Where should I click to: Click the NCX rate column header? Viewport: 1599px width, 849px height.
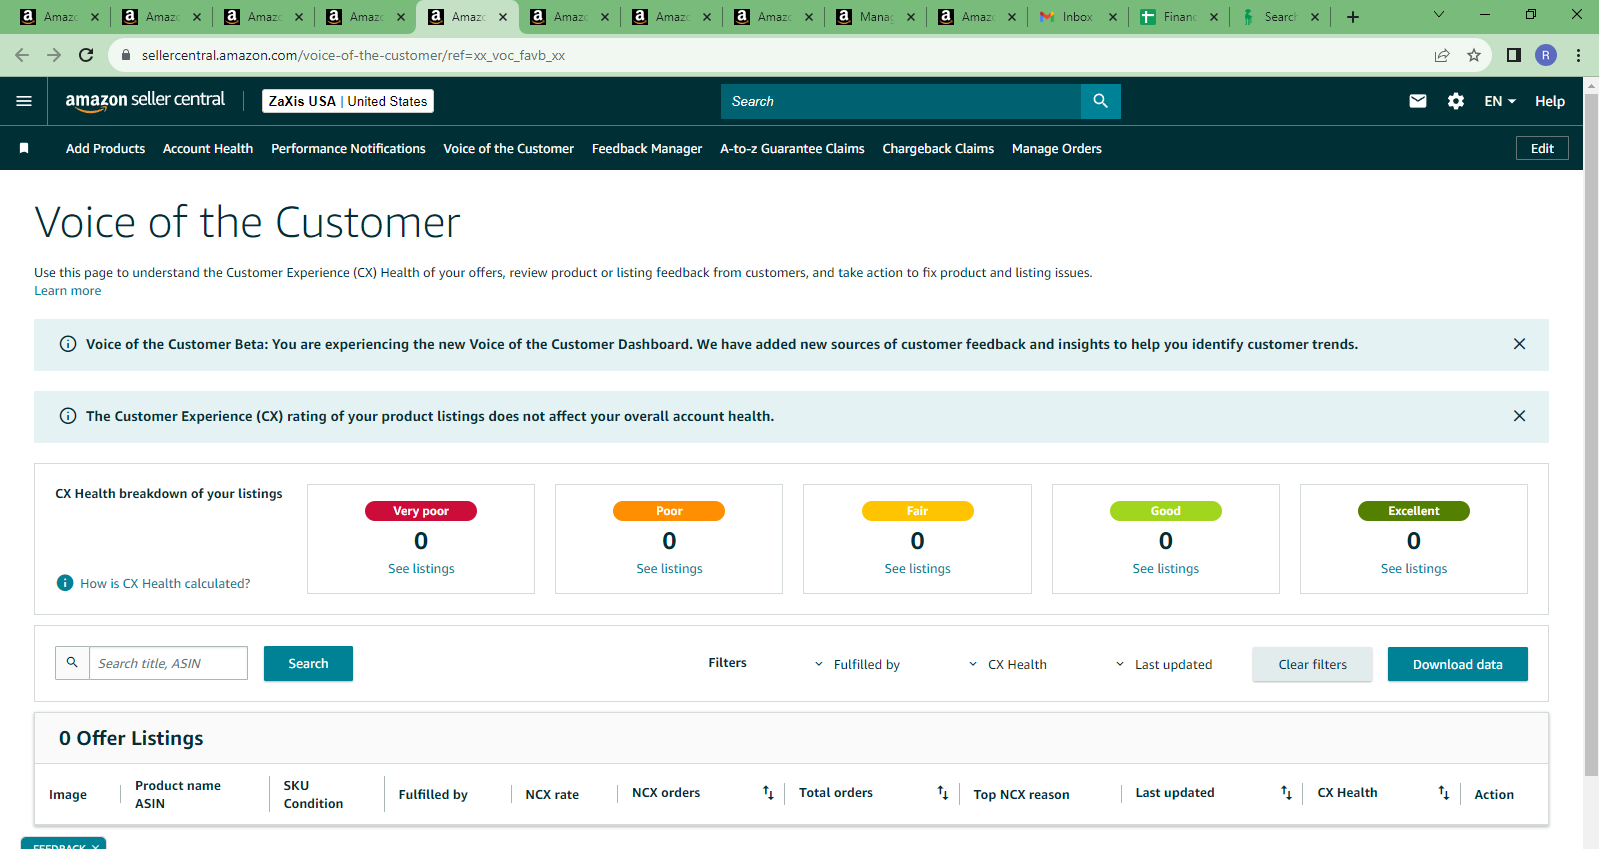pos(552,794)
